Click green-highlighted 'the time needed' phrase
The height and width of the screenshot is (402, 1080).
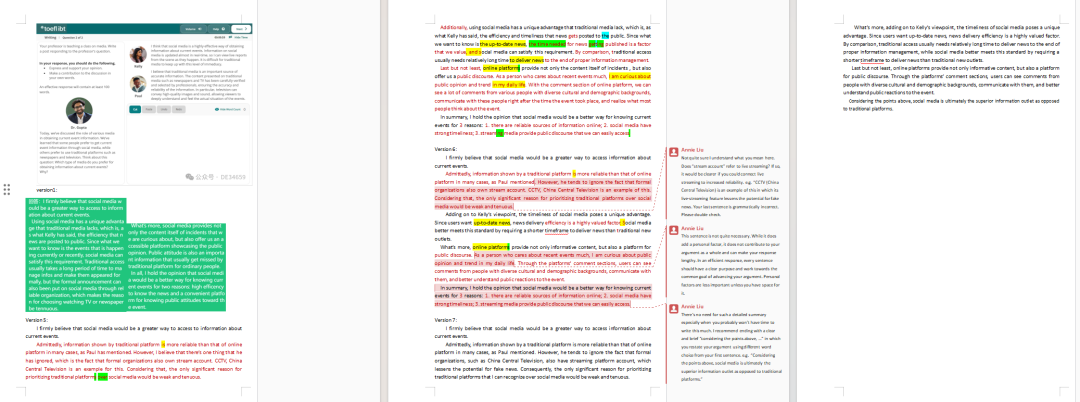coord(547,43)
